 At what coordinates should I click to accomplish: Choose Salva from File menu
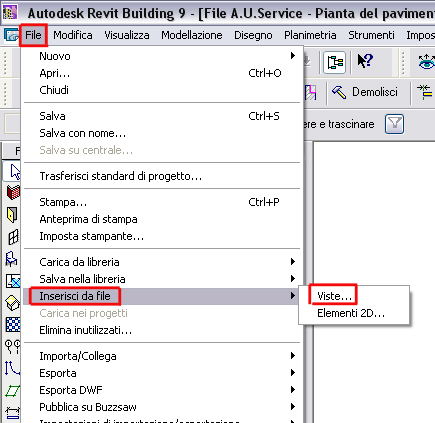[162, 116]
